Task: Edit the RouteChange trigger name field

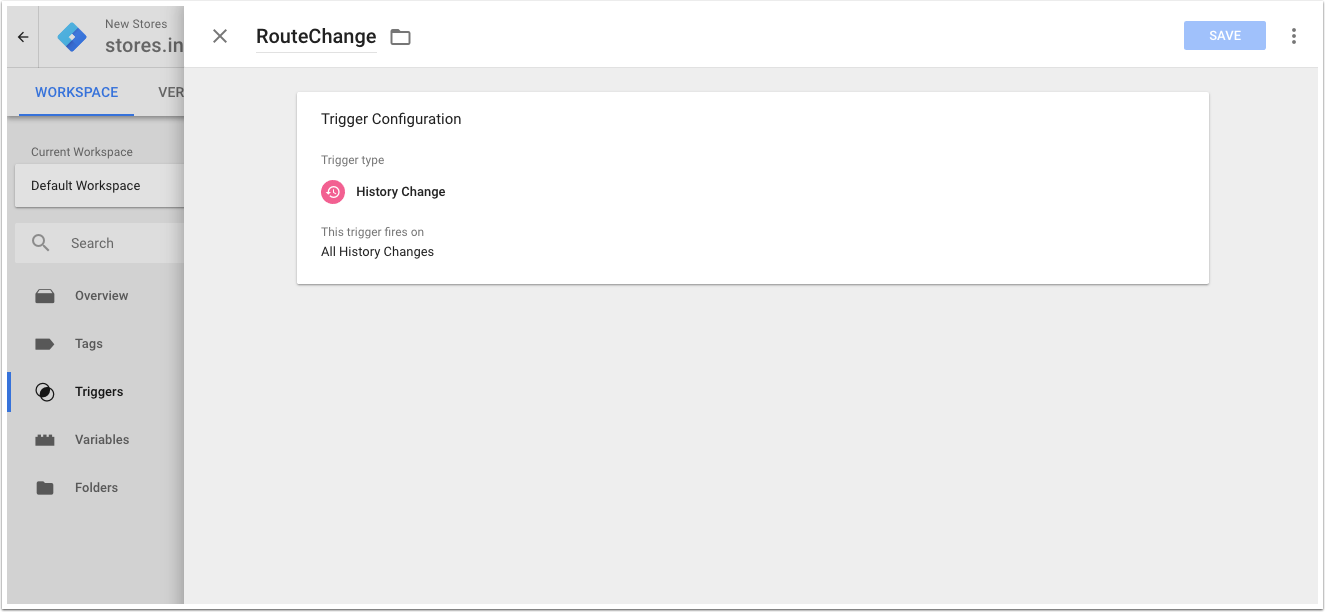Action: pos(316,37)
